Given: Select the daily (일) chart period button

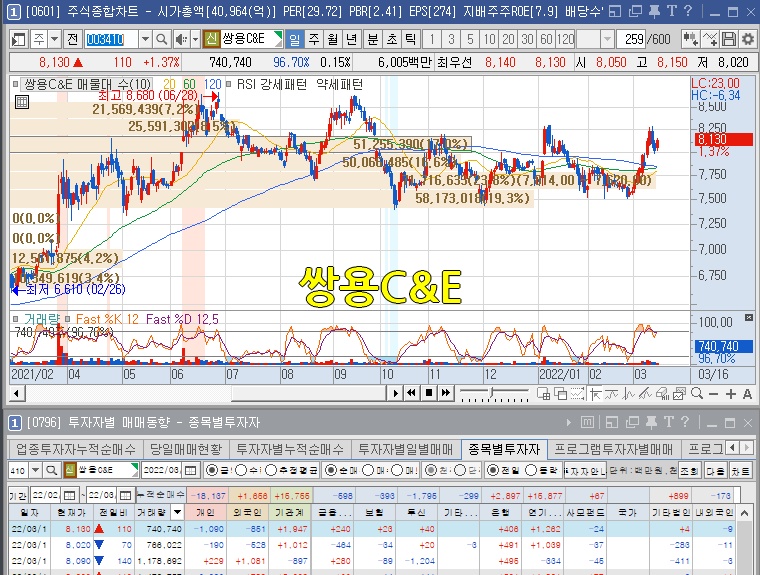Looking at the screenshot, I should [x=294, y=39].
